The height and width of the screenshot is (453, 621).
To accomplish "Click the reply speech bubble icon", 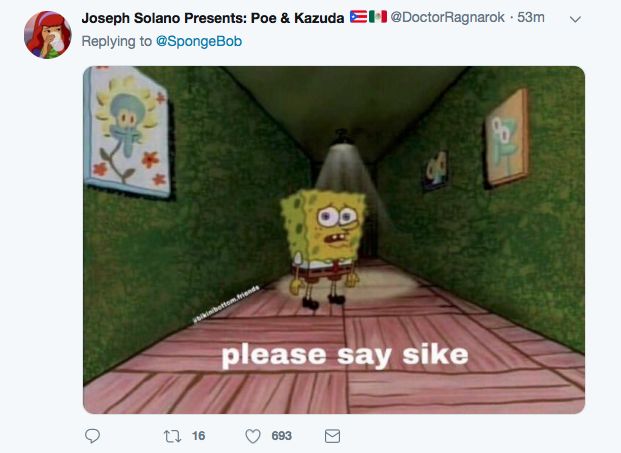I will point(92,436).
